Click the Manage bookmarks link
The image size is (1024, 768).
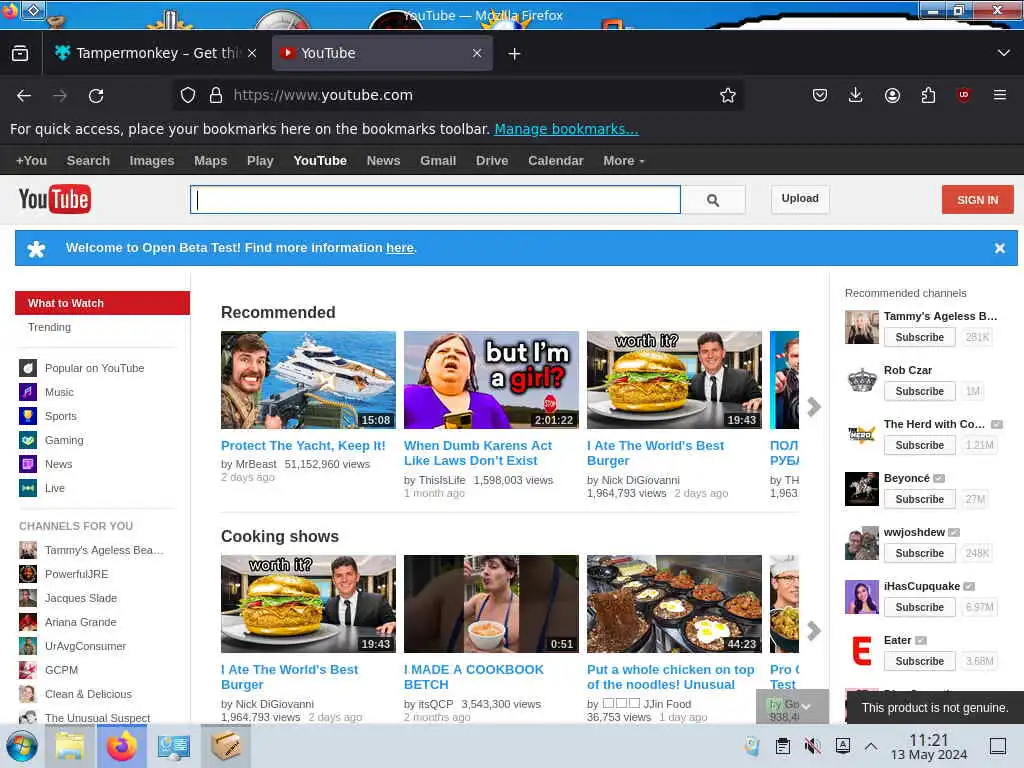click(x=566, y=129)
